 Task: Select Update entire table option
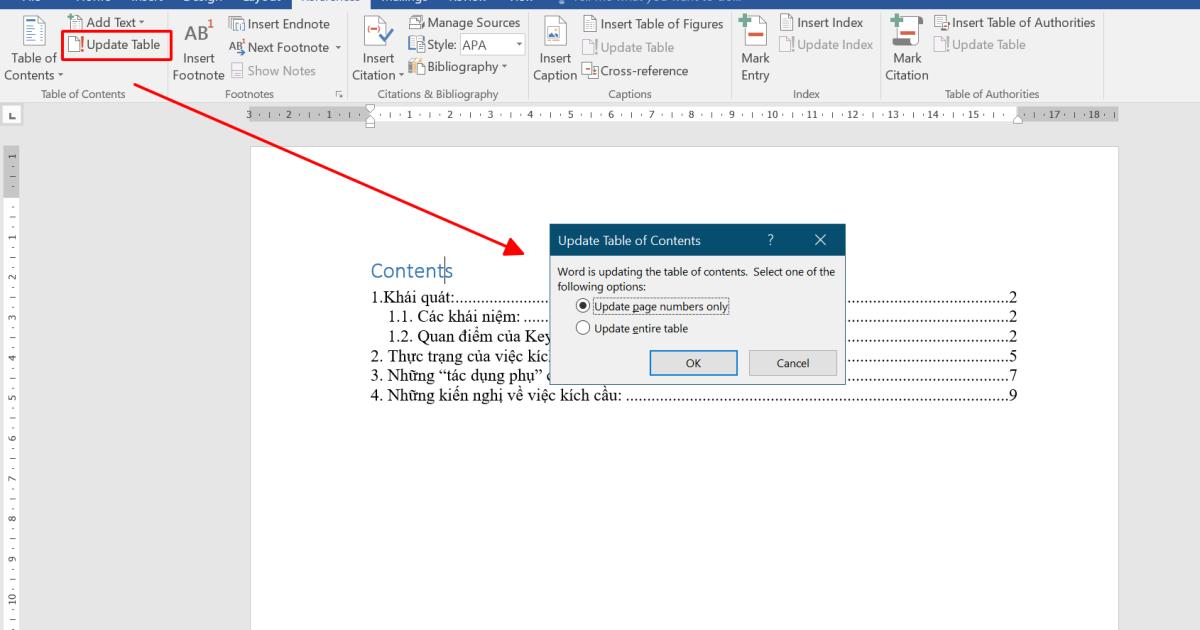[x=584, y=328]
